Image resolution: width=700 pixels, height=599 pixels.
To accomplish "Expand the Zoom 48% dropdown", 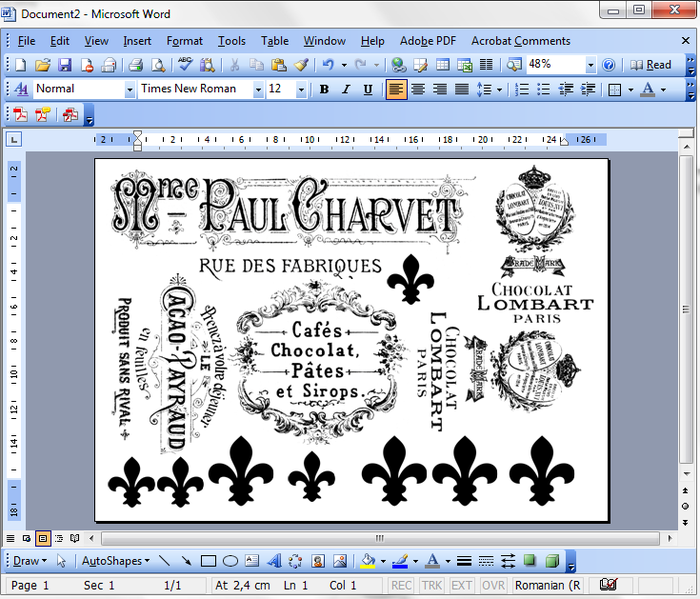I will tap(591, 65).
